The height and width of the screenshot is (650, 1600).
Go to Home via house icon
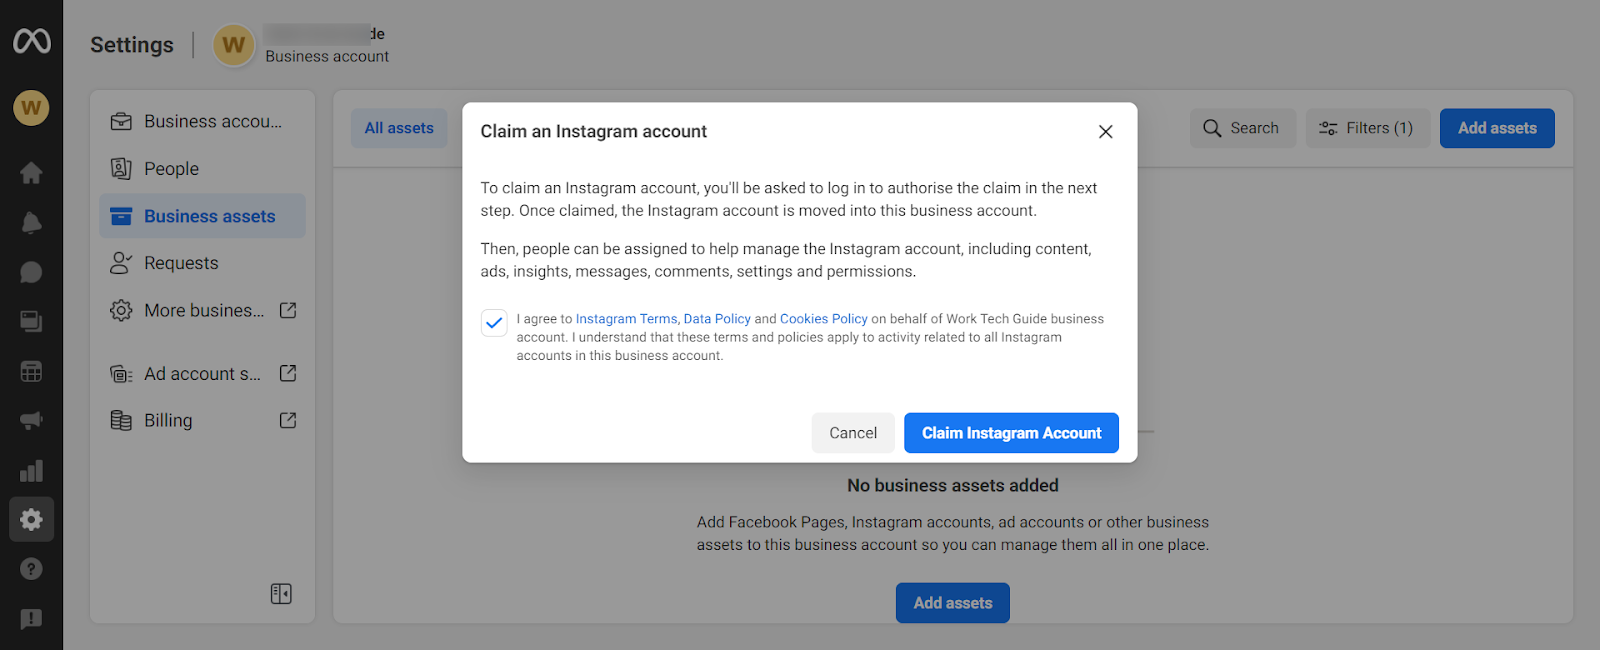point(31,173)
